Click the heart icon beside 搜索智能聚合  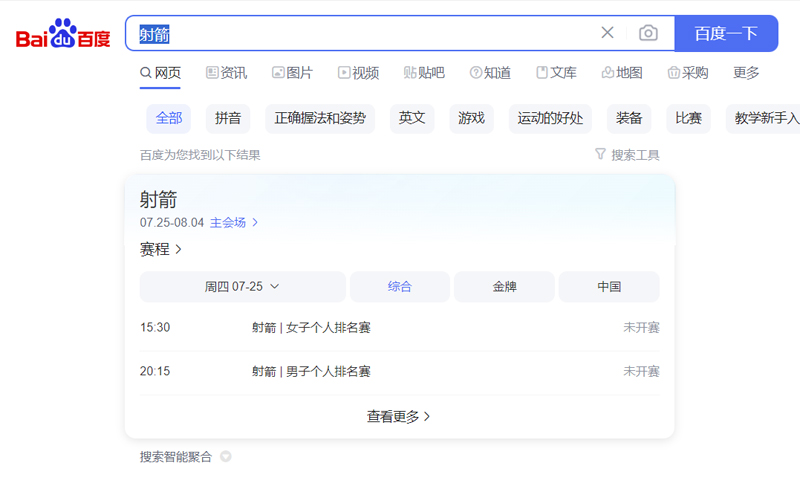pos(226,457)
